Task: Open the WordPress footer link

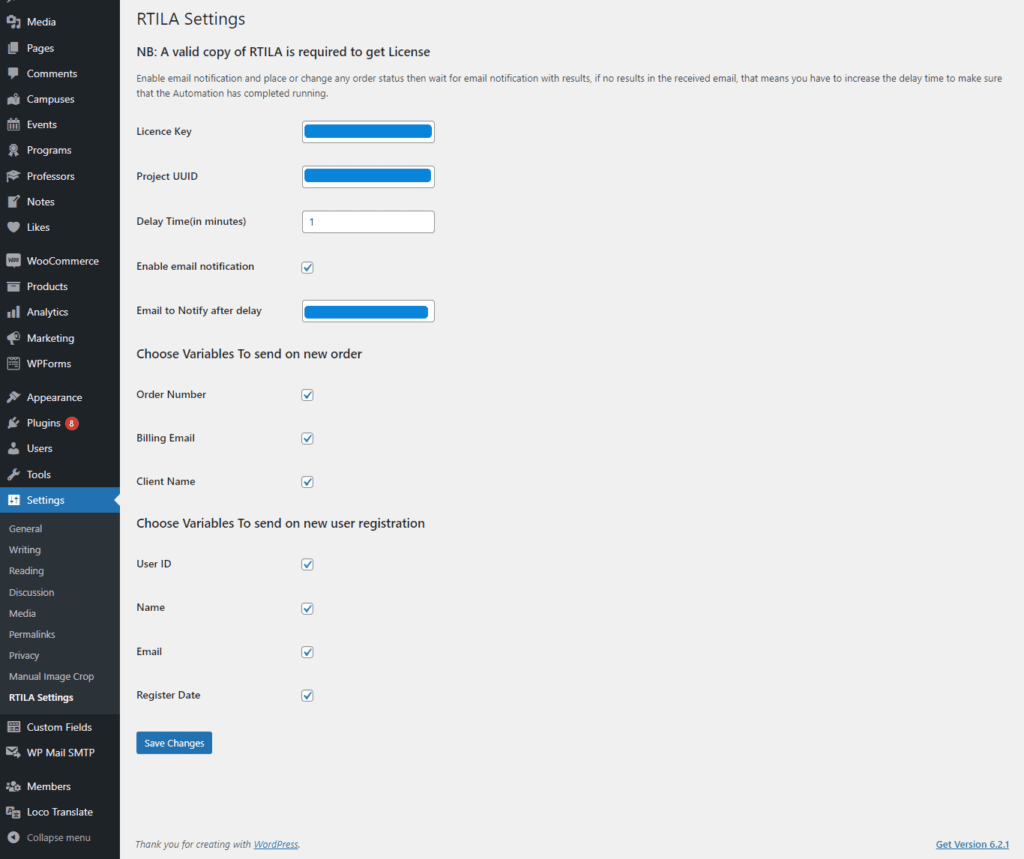Action: pyautogui.click(x=276, y=844)
